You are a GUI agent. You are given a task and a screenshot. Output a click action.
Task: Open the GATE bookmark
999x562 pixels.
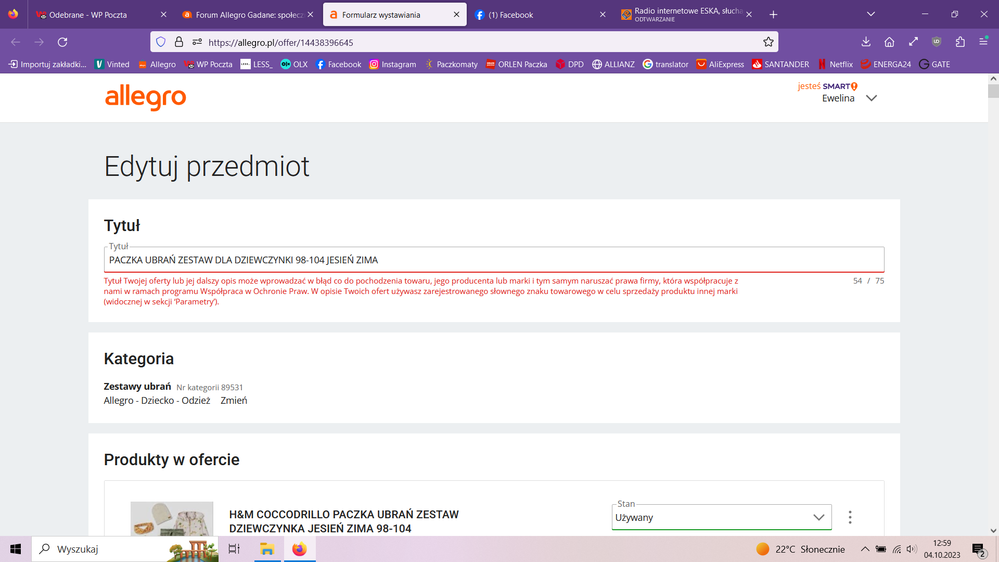click(x=935, y=64)
